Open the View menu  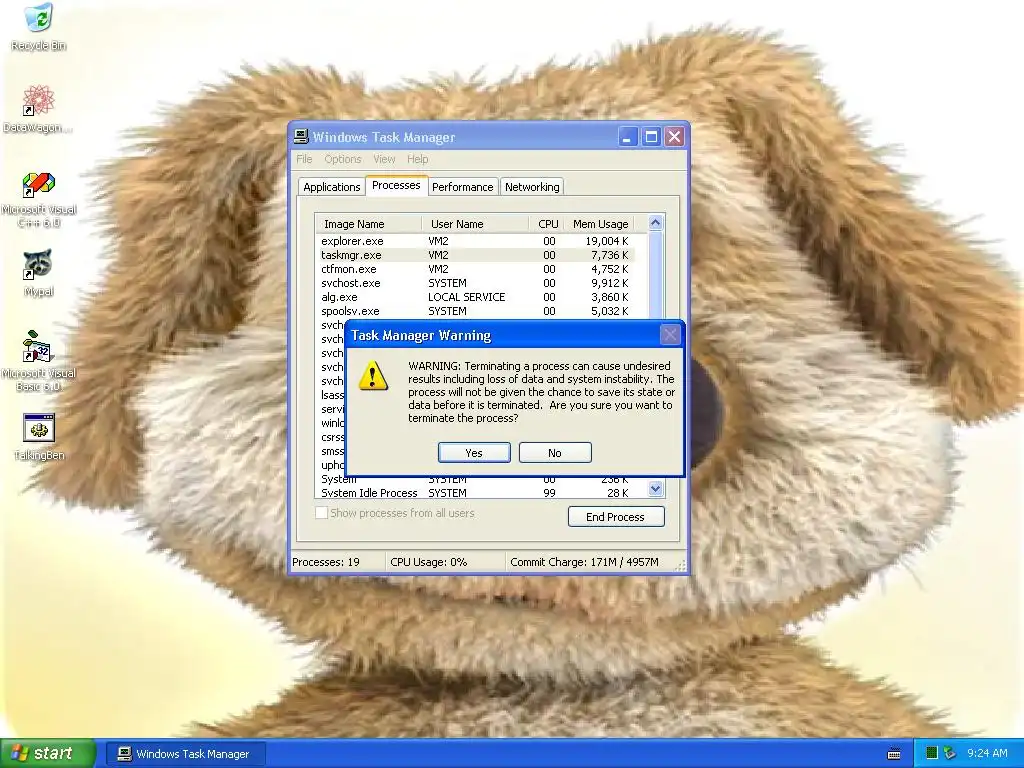tap(384, 159)
